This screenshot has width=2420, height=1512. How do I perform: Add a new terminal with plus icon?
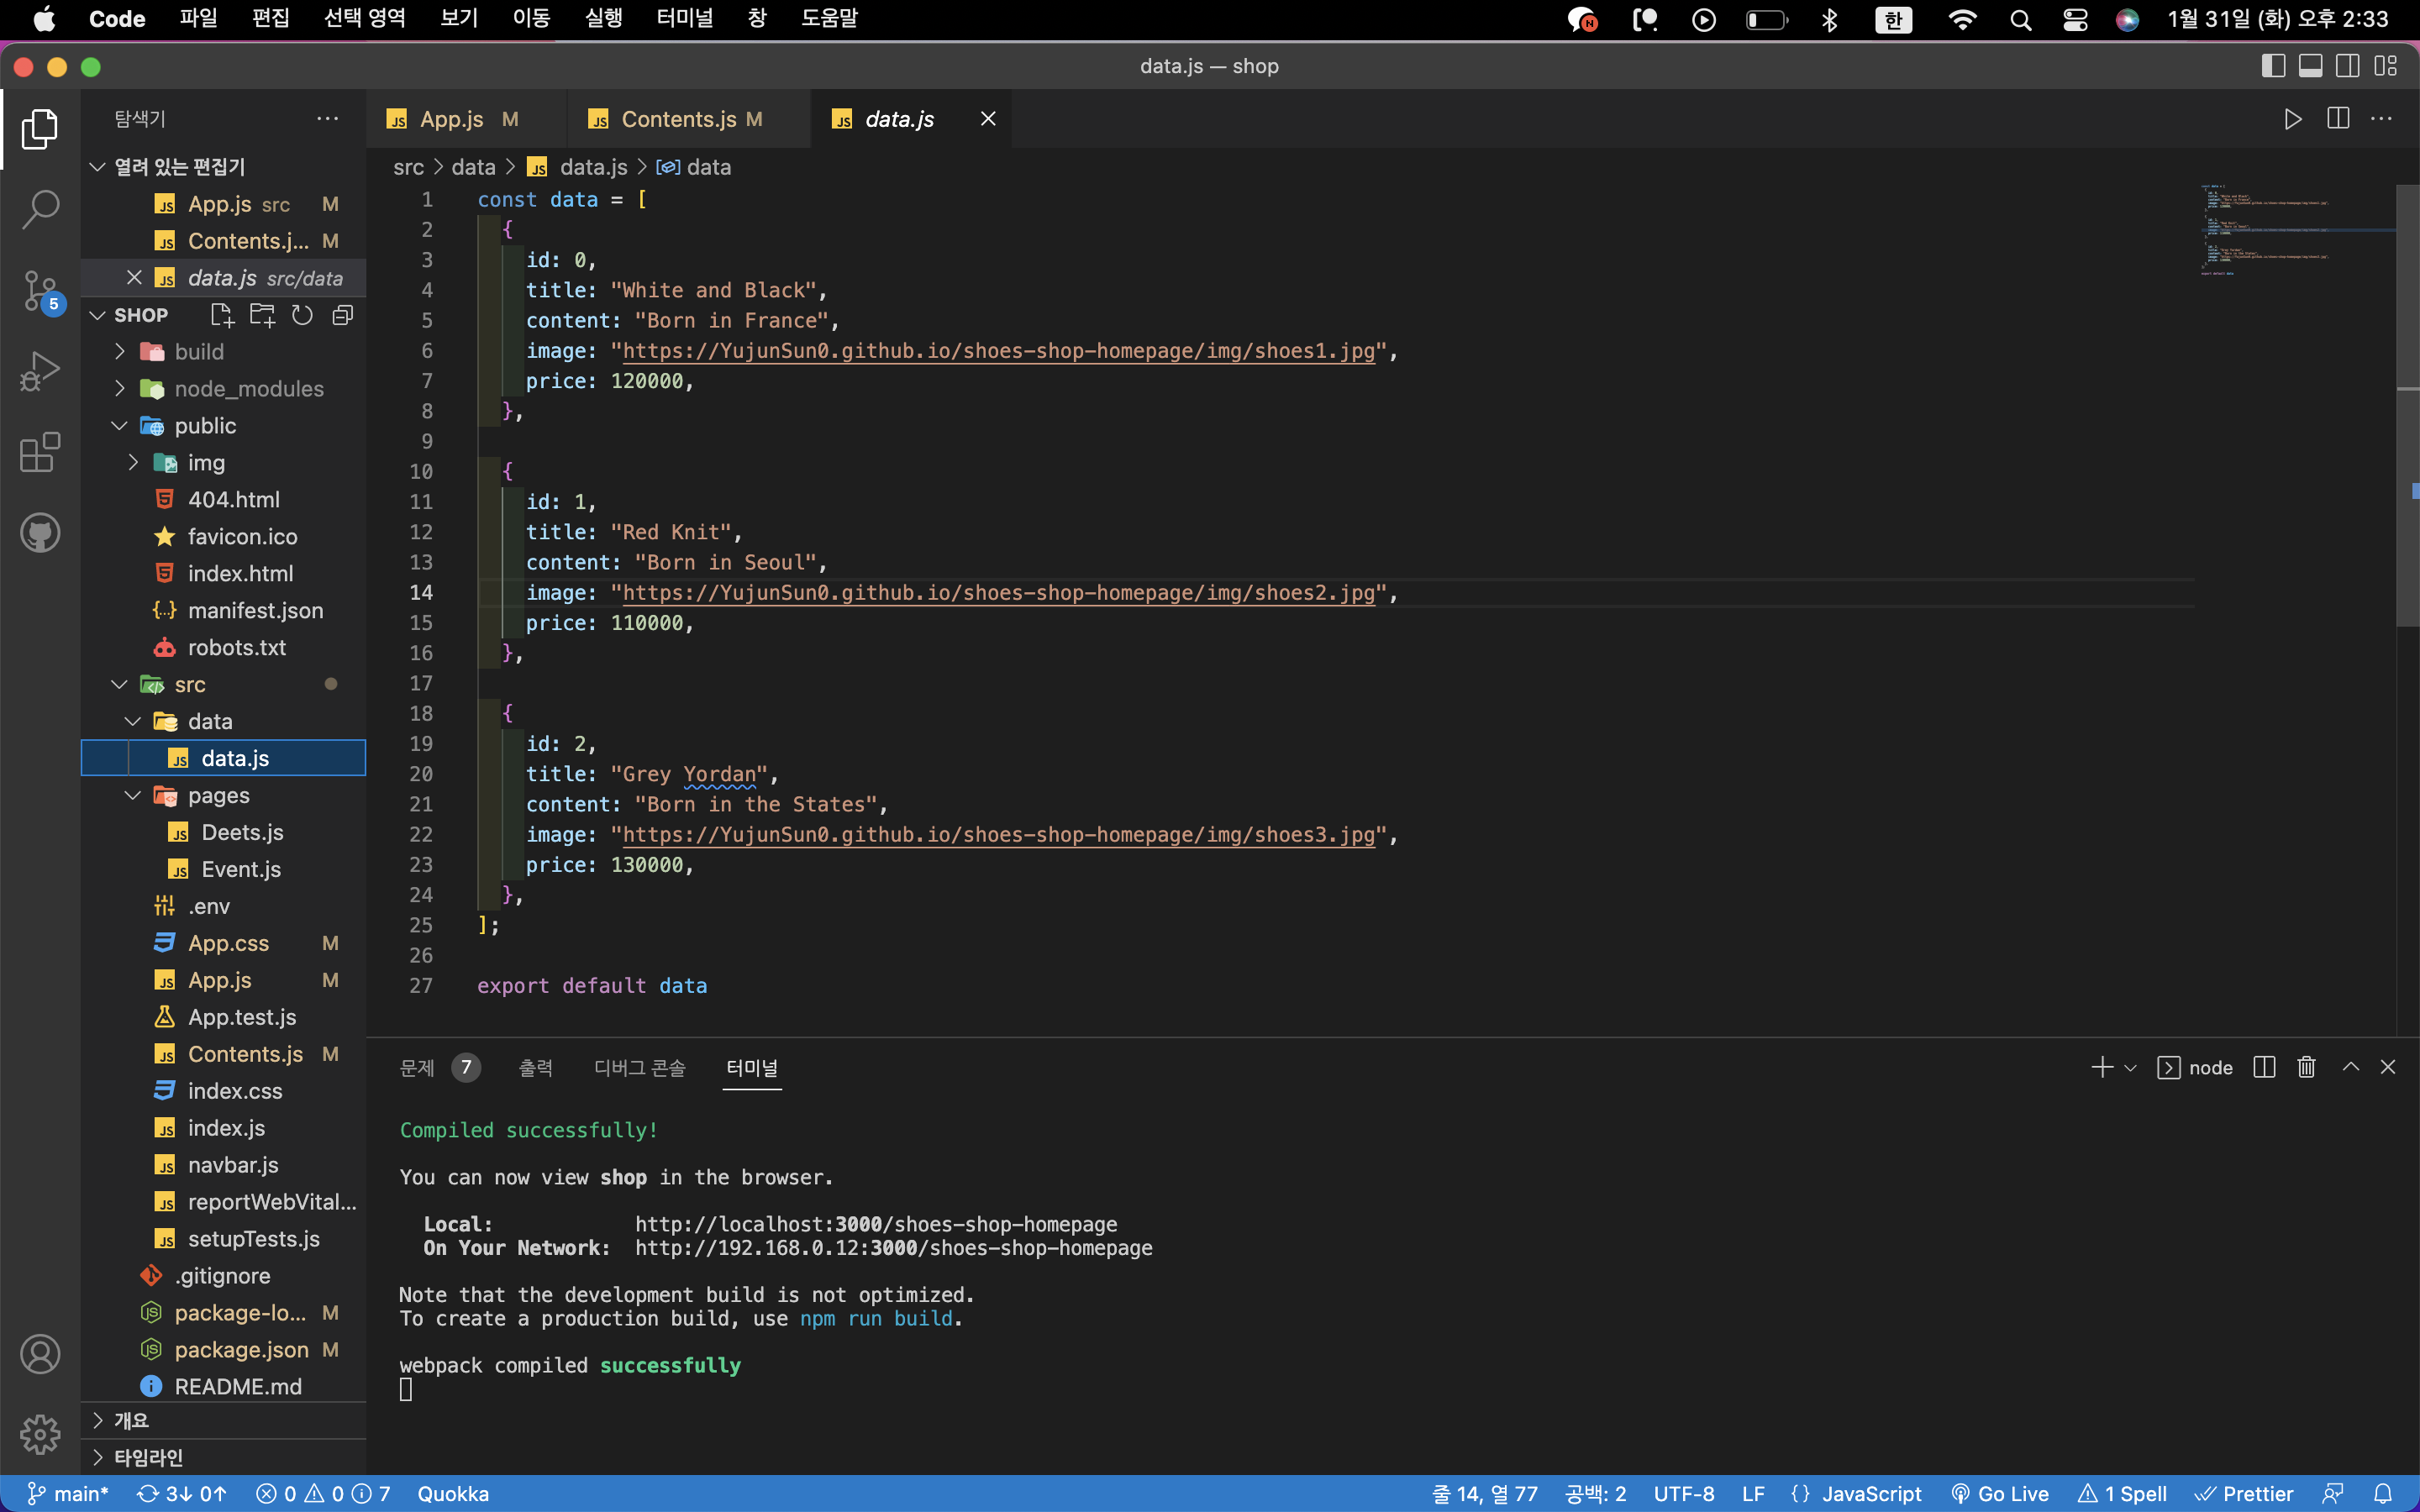(2102, 1068)
